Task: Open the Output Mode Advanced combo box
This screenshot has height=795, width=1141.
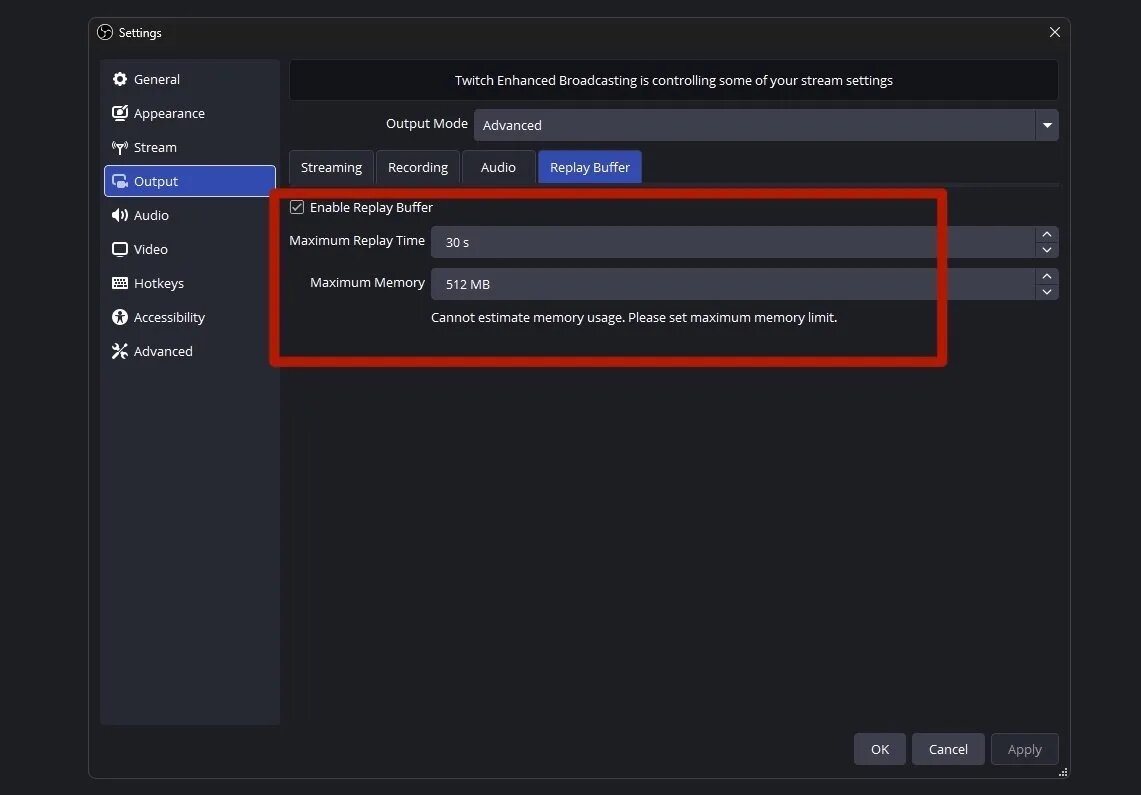Action: pyautogui.click(x=766, y=125)
